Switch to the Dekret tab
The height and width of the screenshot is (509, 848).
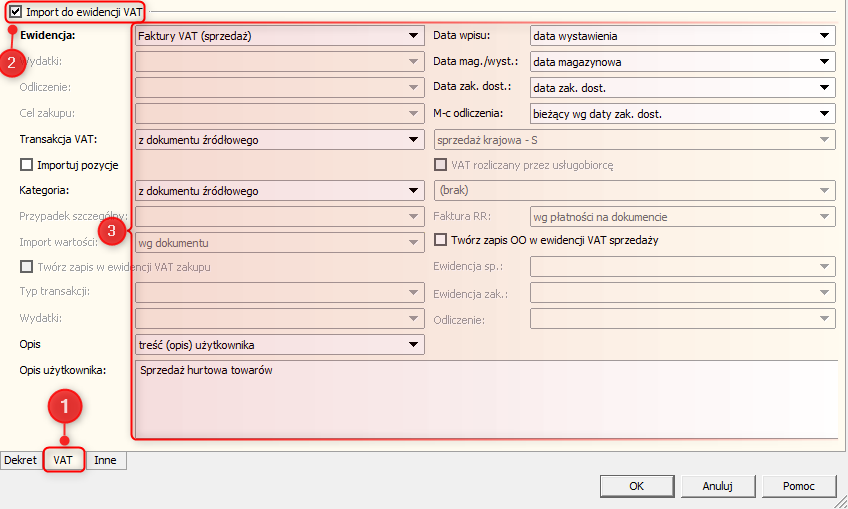coord(21,460)
